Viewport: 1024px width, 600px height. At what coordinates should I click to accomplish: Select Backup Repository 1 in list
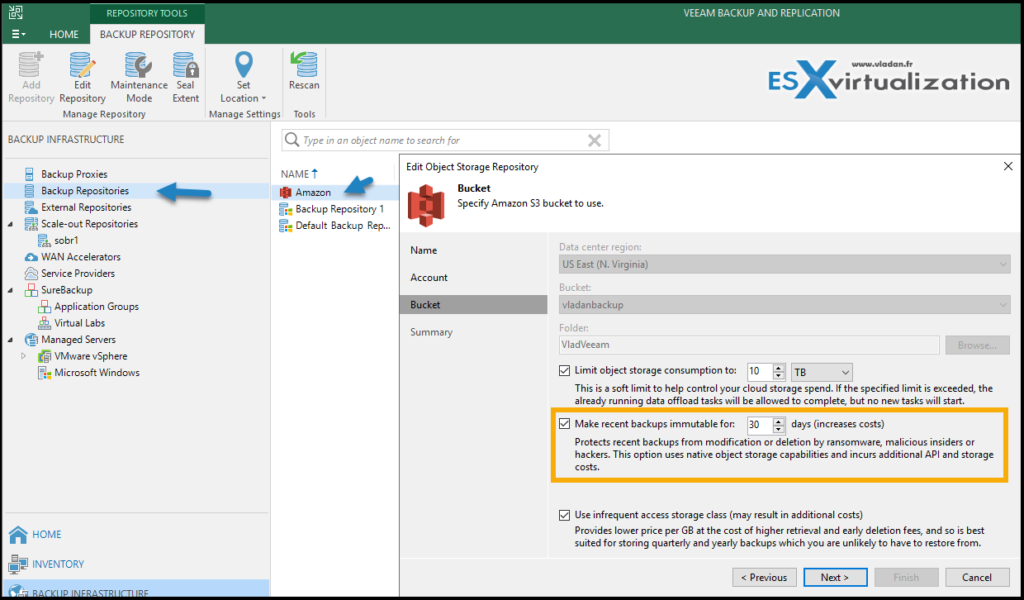coord(338,209)
